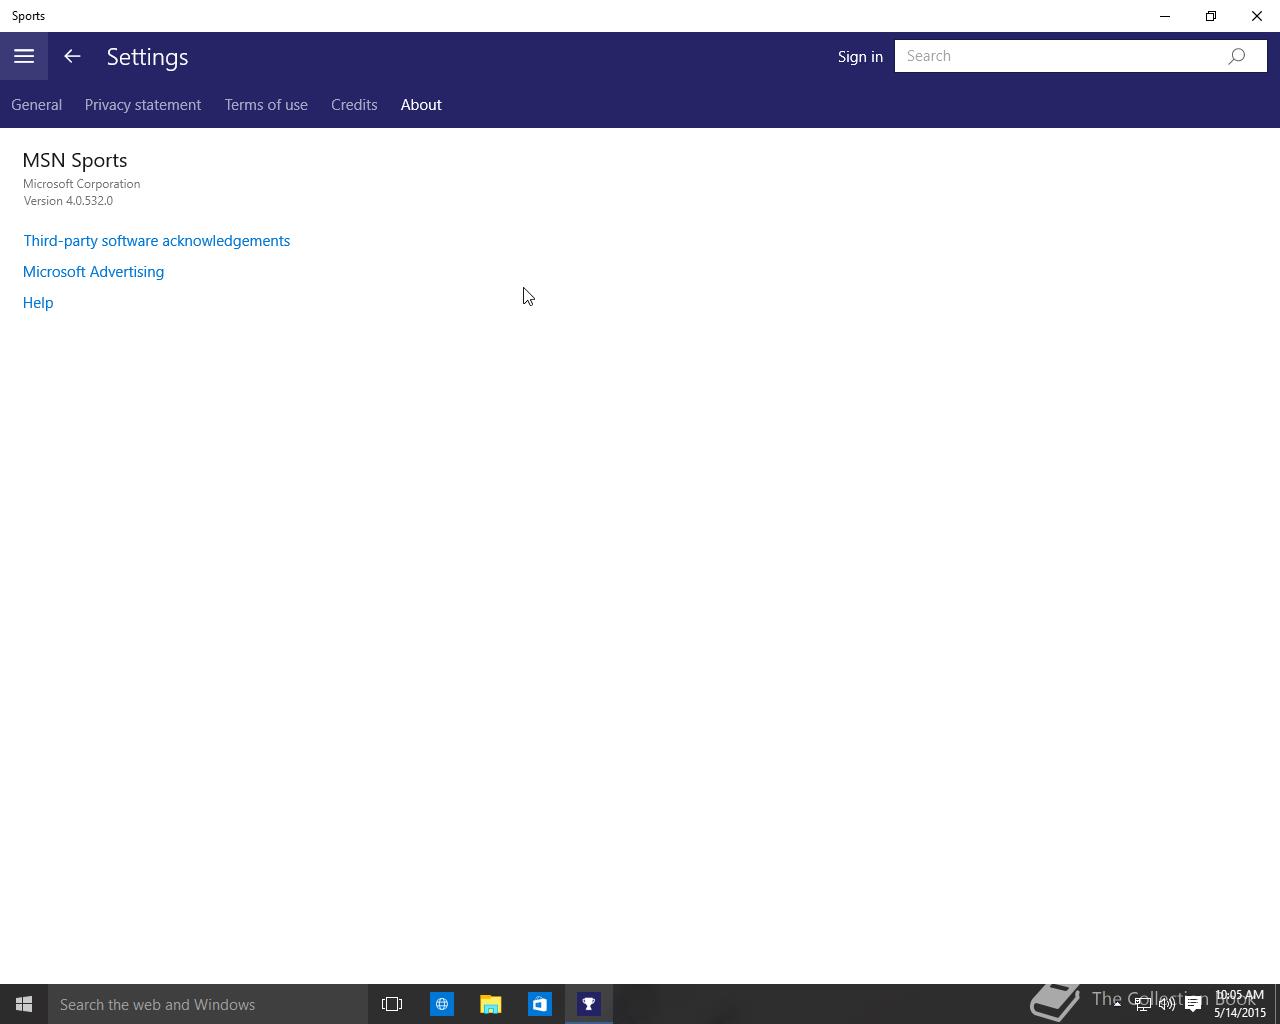Switch to the General tab
Viewport: 1280px width, 1024px height.
(x=37, y=105)
